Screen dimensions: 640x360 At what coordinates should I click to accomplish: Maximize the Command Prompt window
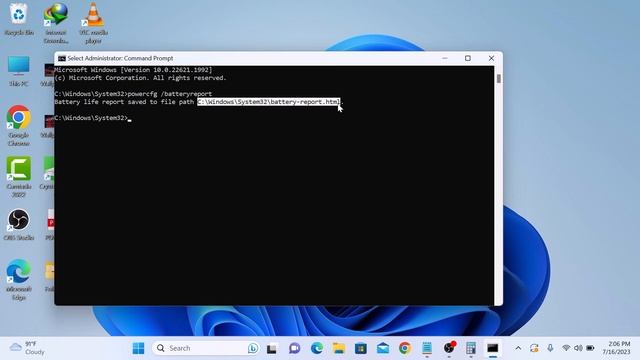pos(468,58)
